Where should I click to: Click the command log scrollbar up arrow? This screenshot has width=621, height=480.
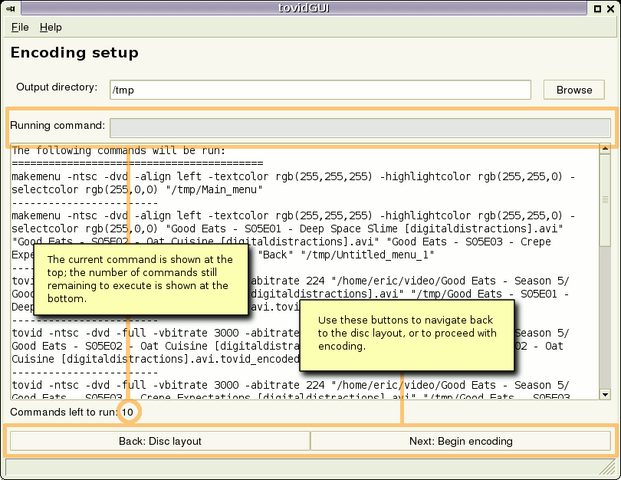tap(605, 149)
